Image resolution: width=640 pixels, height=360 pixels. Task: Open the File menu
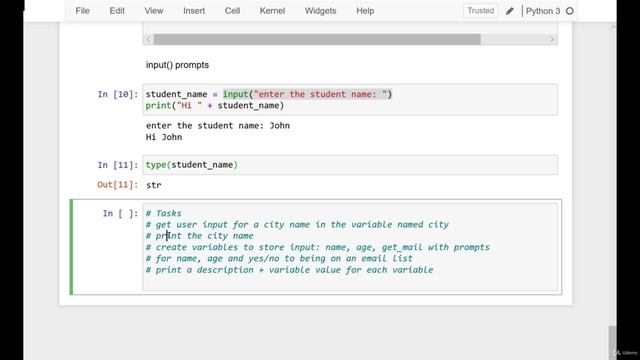pos(82,11)
